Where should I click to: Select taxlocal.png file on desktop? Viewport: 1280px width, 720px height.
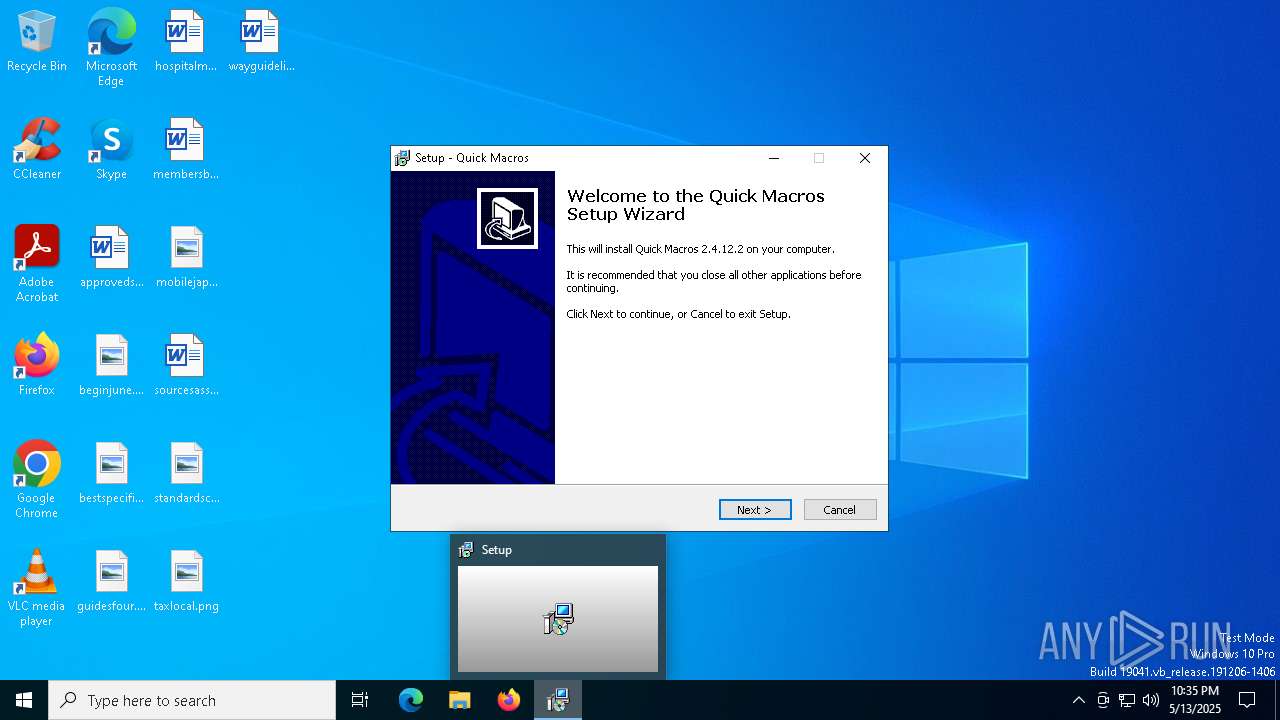point(186,582)
